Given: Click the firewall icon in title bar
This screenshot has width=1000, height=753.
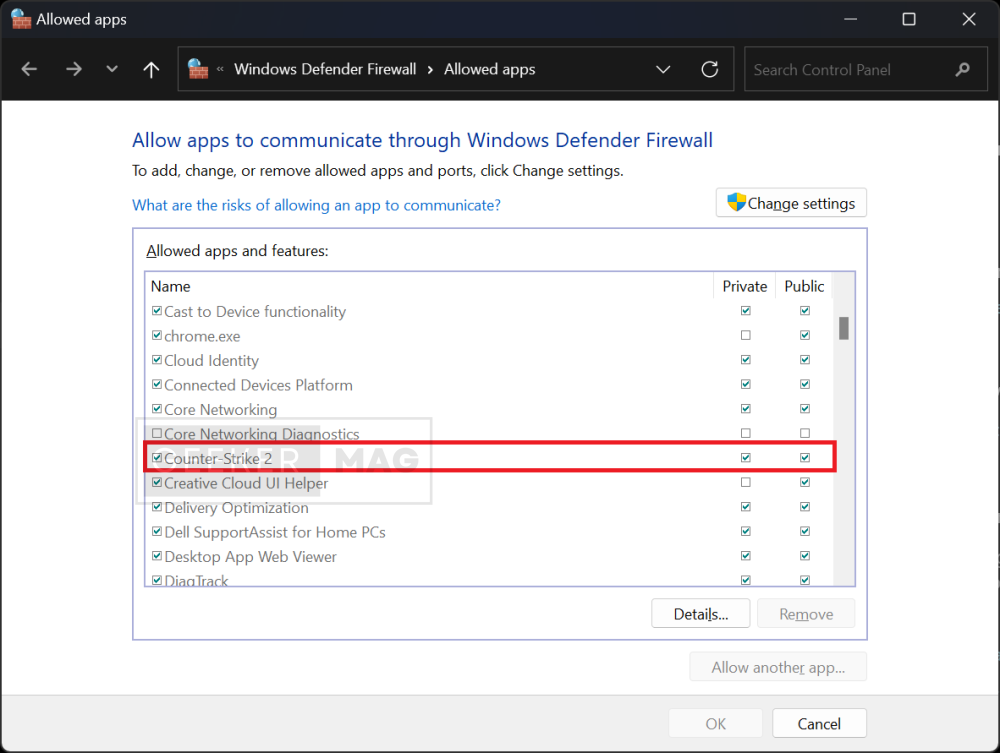Looking at the screenshot, I should [x=21, y=19].
